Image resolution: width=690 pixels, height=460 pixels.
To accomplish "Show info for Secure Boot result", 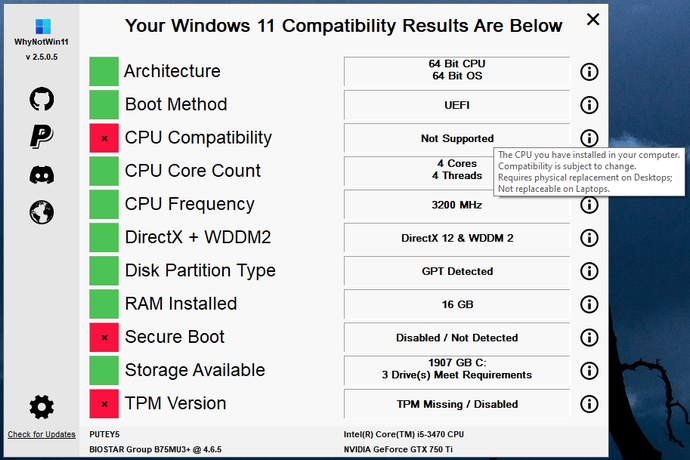I will pos(589,338).
